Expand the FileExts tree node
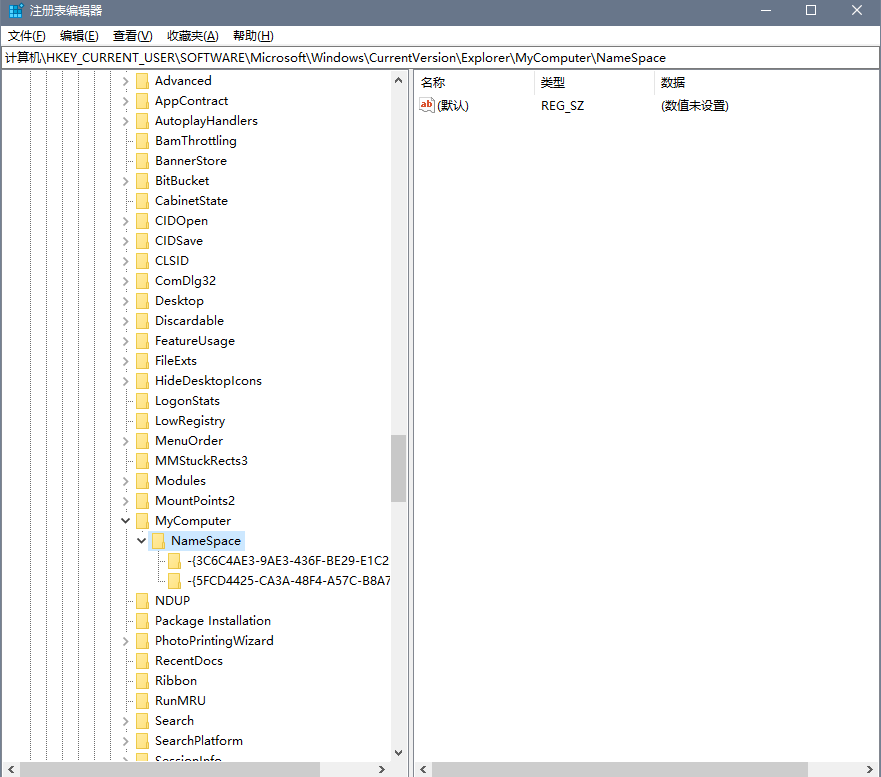 pos(126,361)
